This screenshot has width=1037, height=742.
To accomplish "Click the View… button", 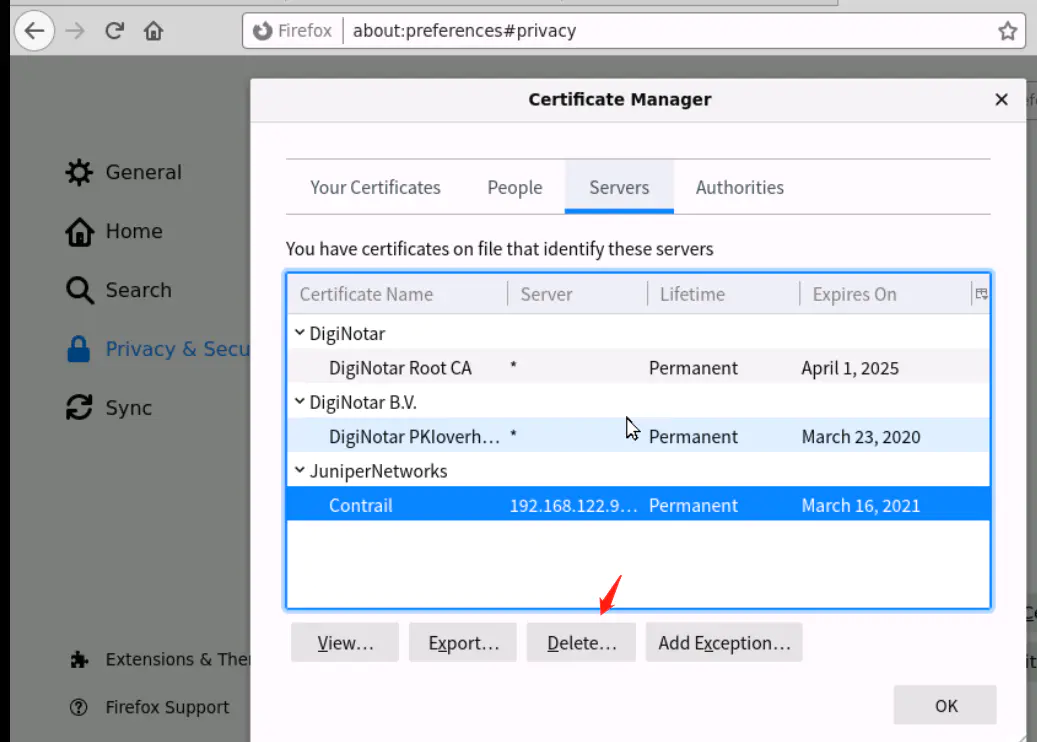I will (x=345, y=642).
